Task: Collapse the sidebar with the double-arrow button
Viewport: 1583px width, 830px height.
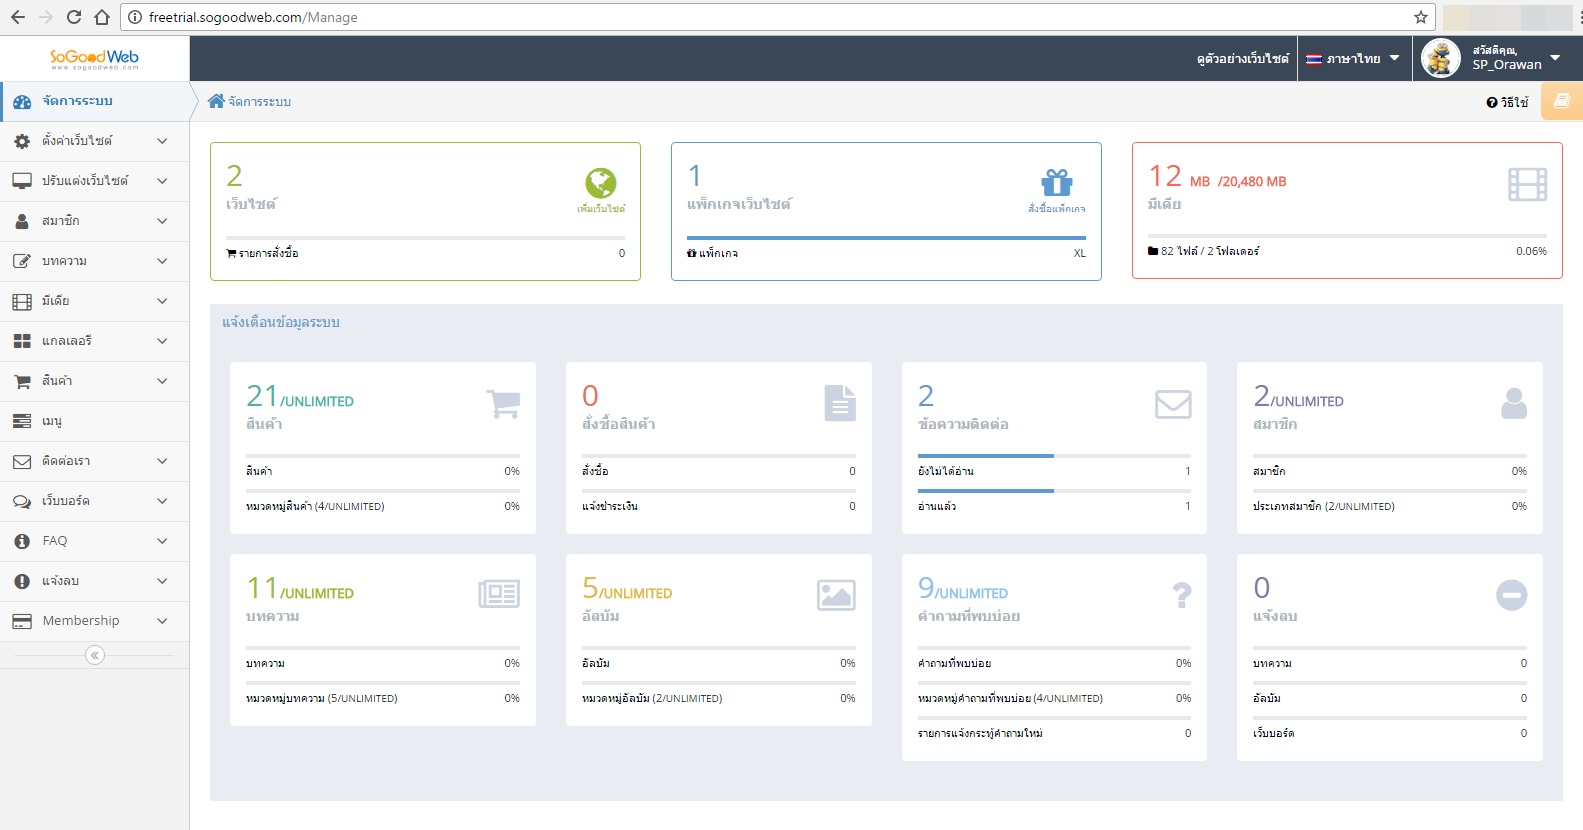Action: 95,655
